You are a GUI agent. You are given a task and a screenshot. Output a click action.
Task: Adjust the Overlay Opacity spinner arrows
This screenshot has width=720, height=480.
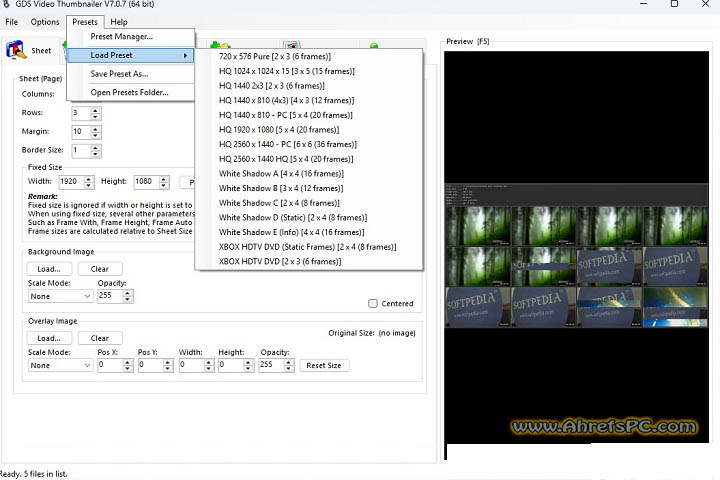(289, 366)
